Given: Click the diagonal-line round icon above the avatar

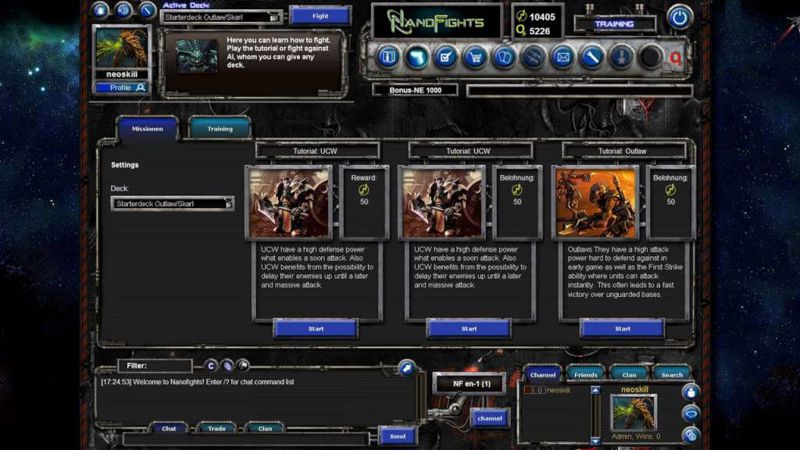Looking at the screenshot, I should pos(147,10).
